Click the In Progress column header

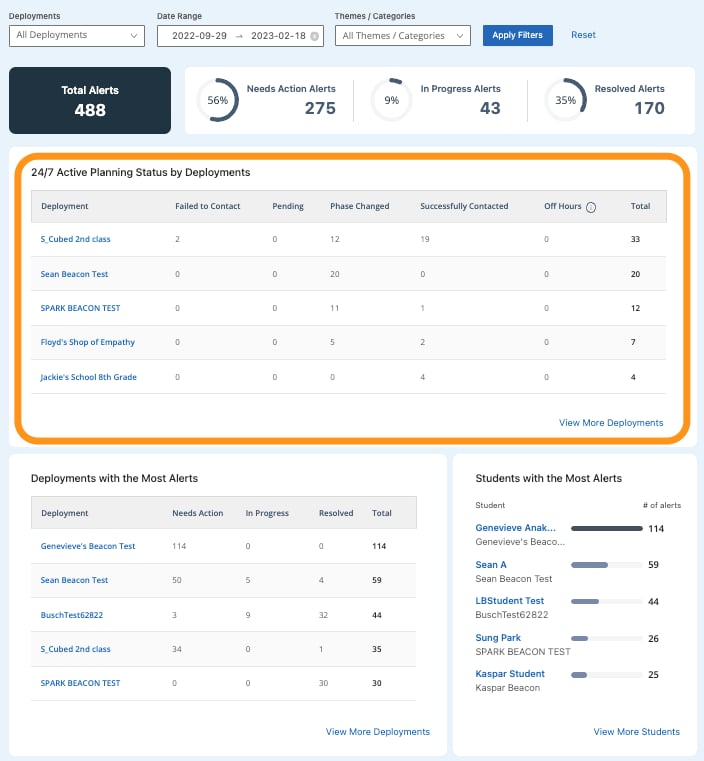tap(267, 513)
